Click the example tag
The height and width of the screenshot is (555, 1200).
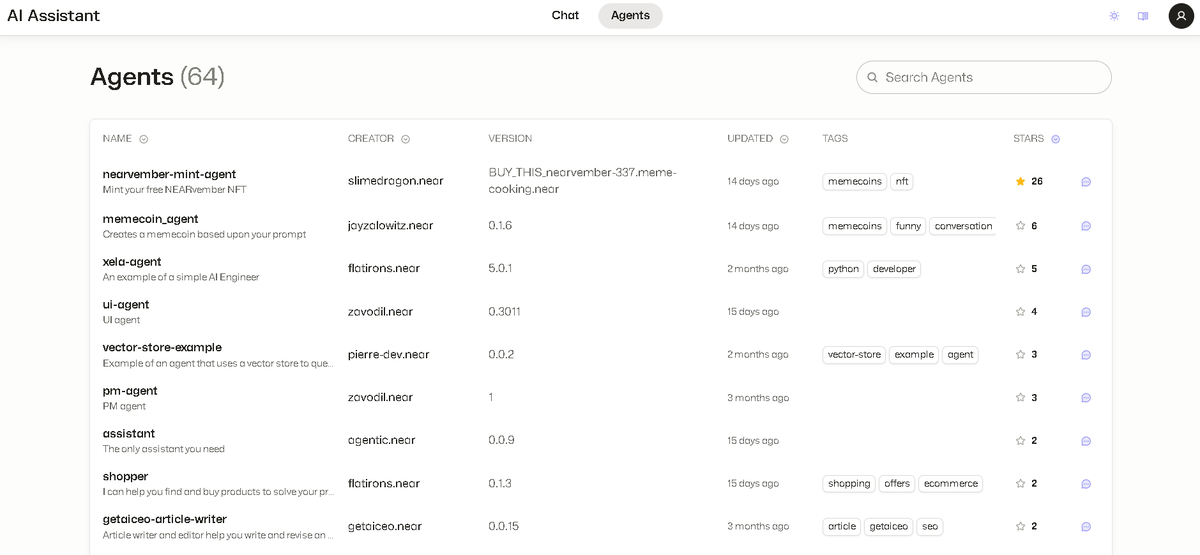click(914, 355)
